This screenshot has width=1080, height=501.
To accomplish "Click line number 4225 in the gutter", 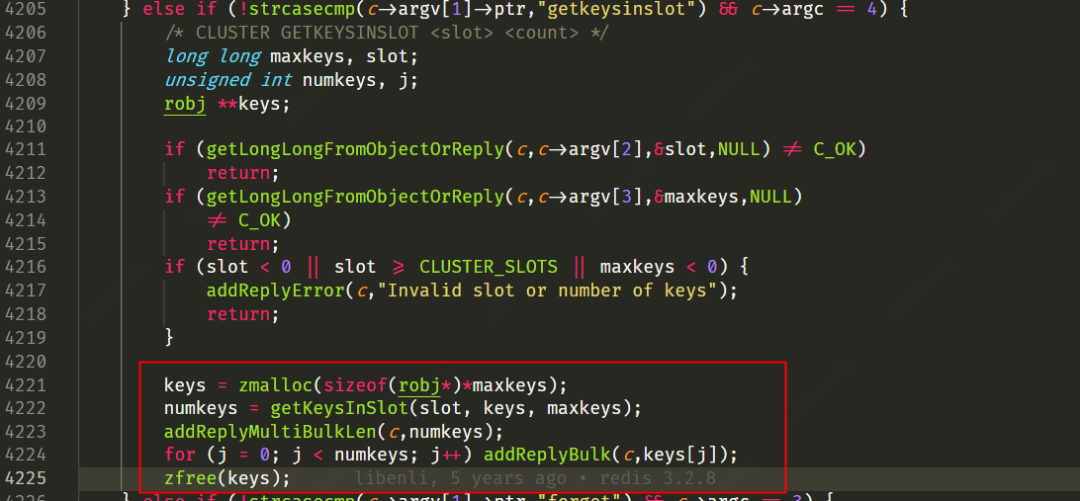I will [x=23, y=478].
